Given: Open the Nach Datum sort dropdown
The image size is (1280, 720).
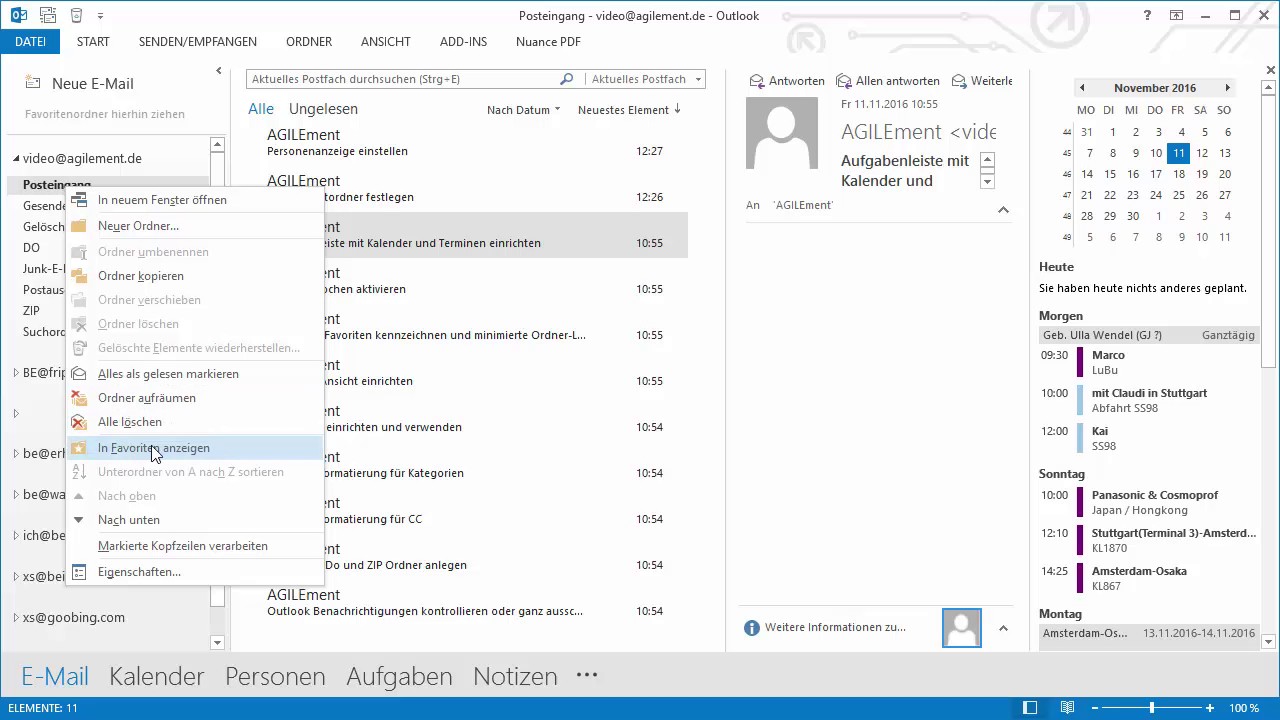Looking at the screenshot, I should [524, 110].
